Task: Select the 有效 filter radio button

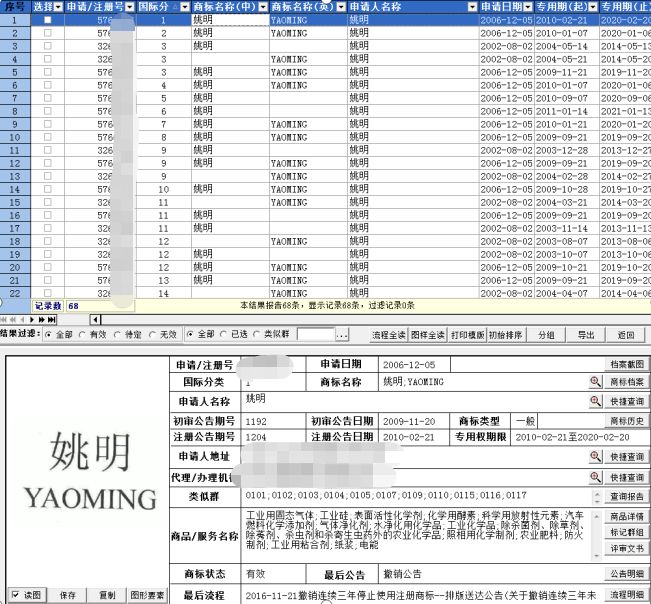Action: [82, 334]
